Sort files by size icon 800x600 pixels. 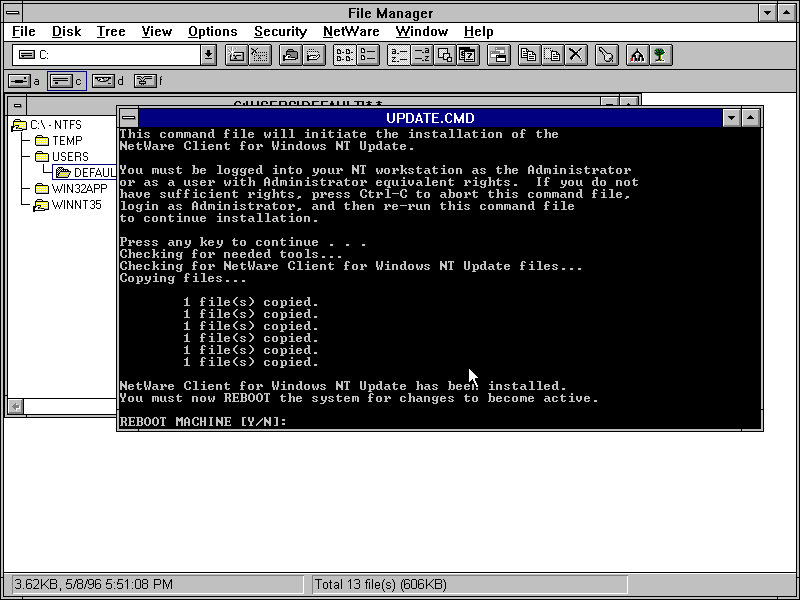(x=445, y=55)
